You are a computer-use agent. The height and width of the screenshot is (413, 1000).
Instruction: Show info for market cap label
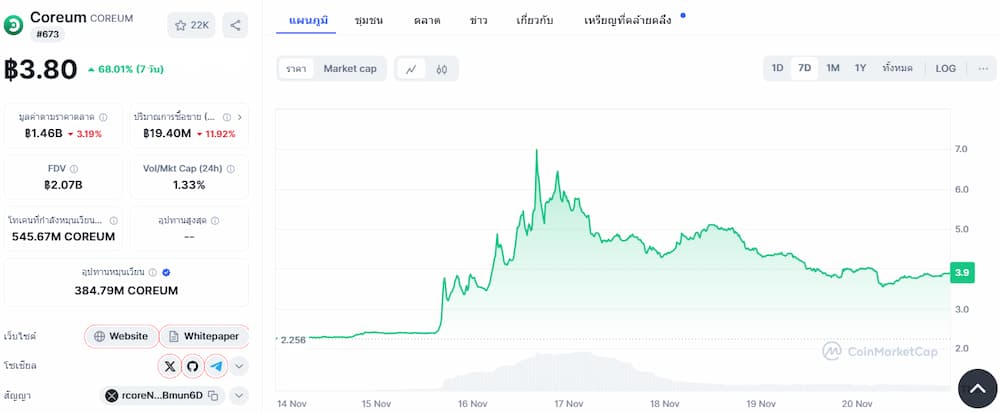[103, 117]
